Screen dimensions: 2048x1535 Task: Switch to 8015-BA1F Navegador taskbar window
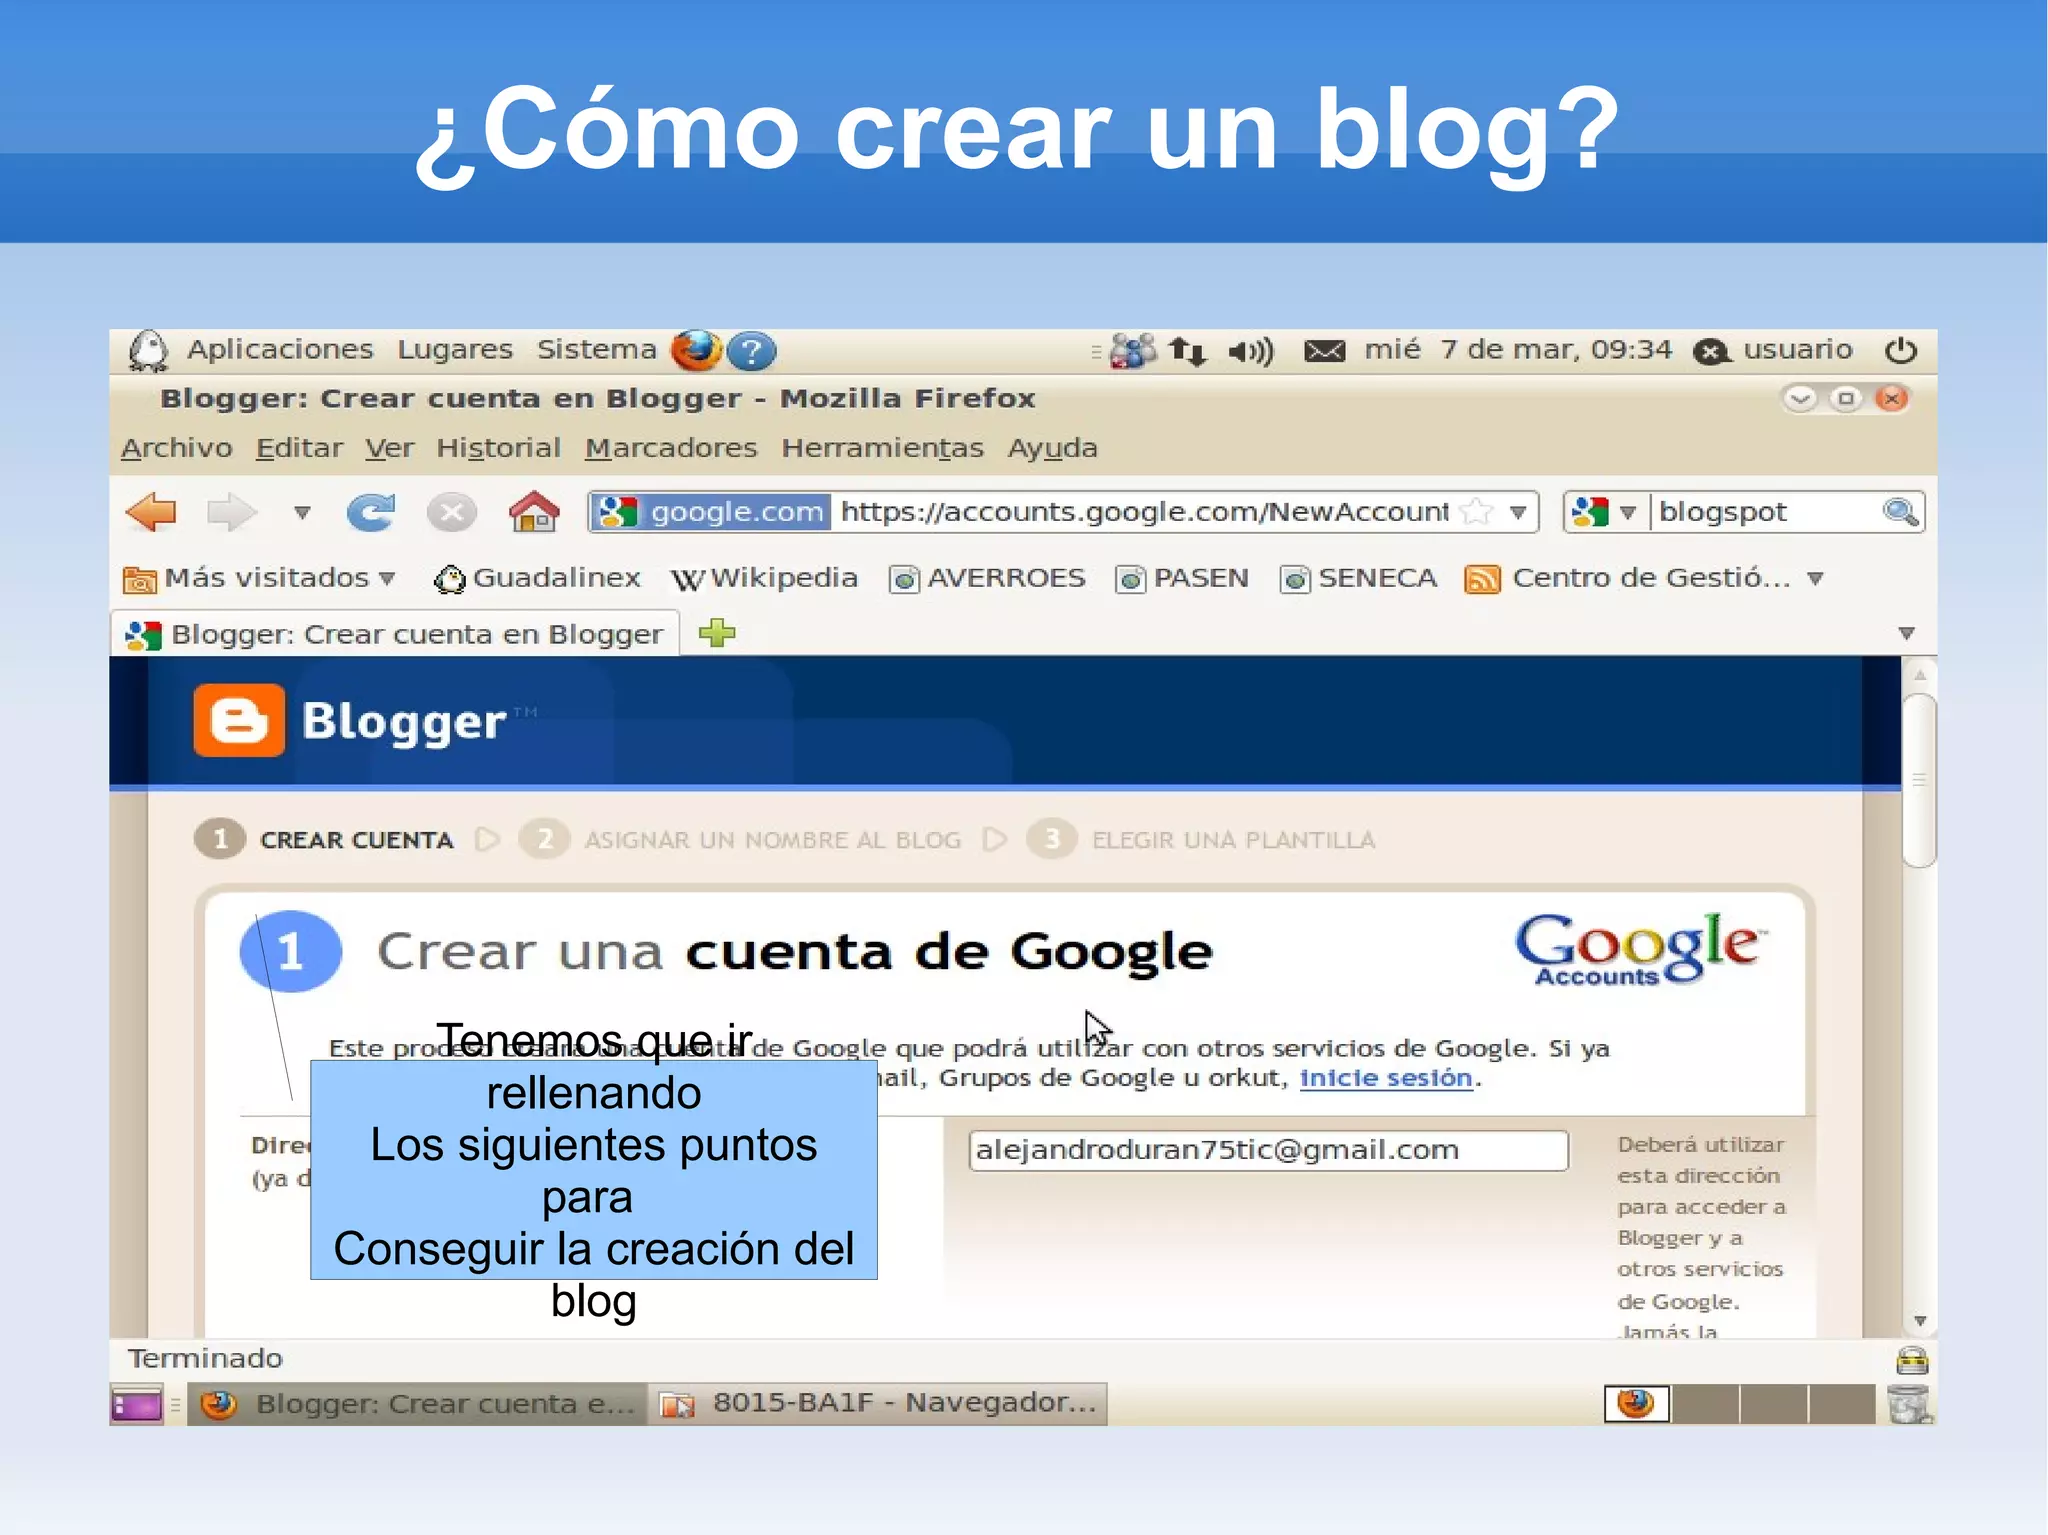pos(878,1404)
